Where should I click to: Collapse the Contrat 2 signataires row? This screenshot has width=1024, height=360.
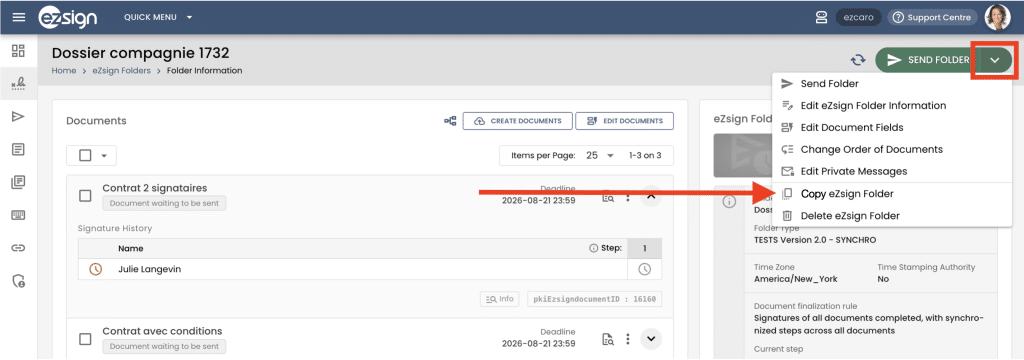[650, 195]
